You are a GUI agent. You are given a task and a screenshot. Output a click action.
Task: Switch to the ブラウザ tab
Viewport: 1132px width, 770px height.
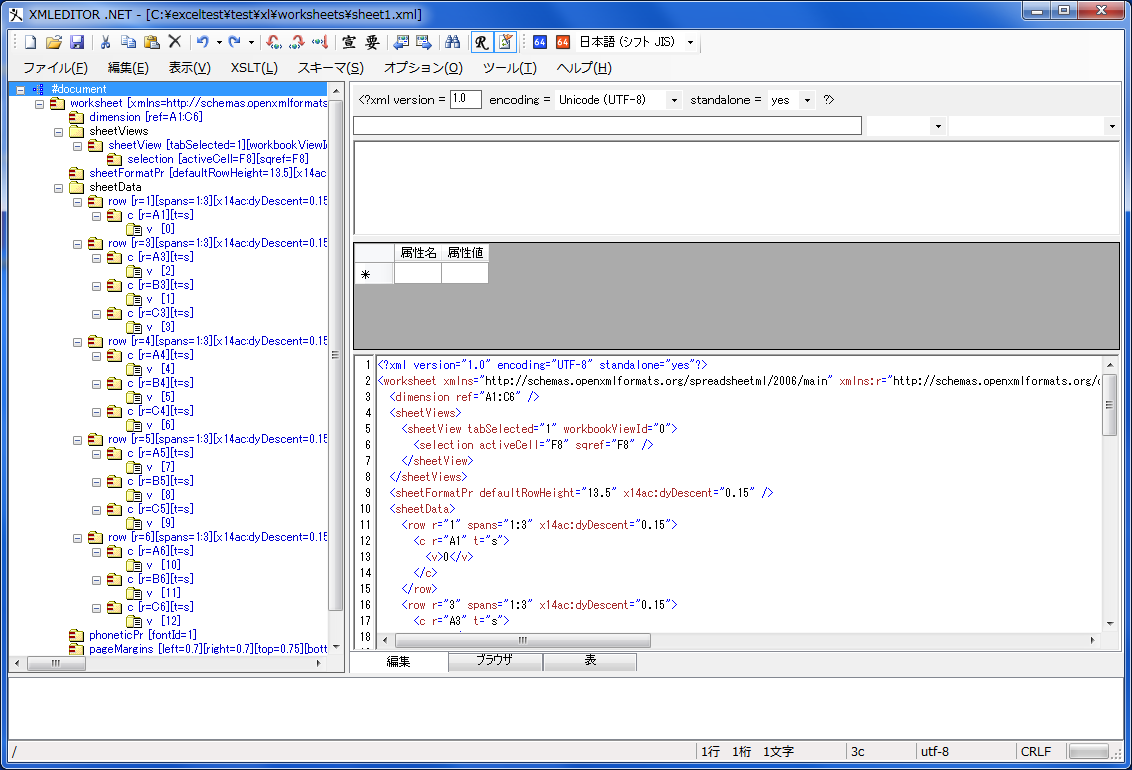pos(495,661)
